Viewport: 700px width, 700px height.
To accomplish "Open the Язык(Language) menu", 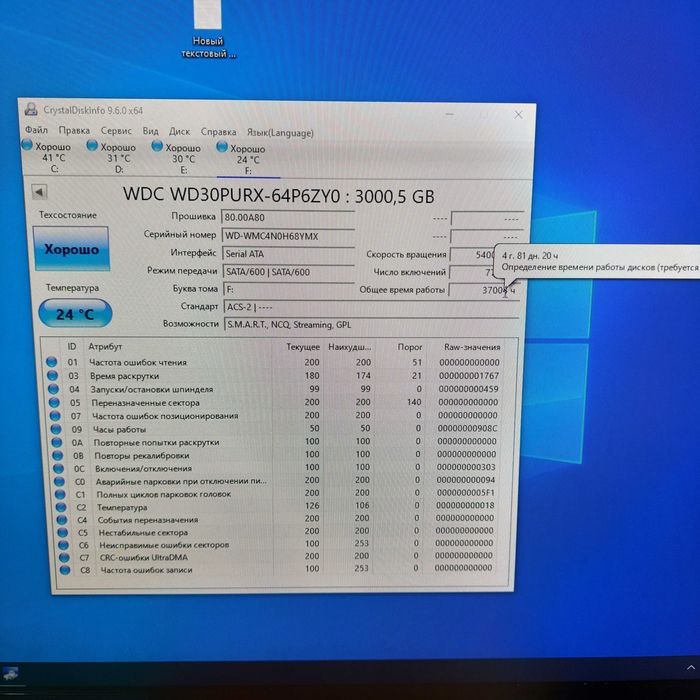I will (280, 133).
